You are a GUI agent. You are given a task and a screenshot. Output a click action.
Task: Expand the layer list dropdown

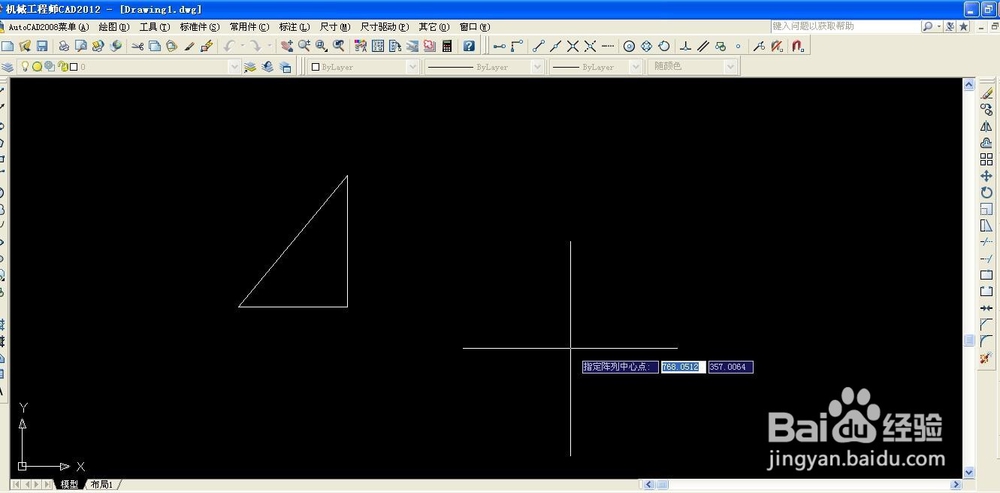pos(234,66)
